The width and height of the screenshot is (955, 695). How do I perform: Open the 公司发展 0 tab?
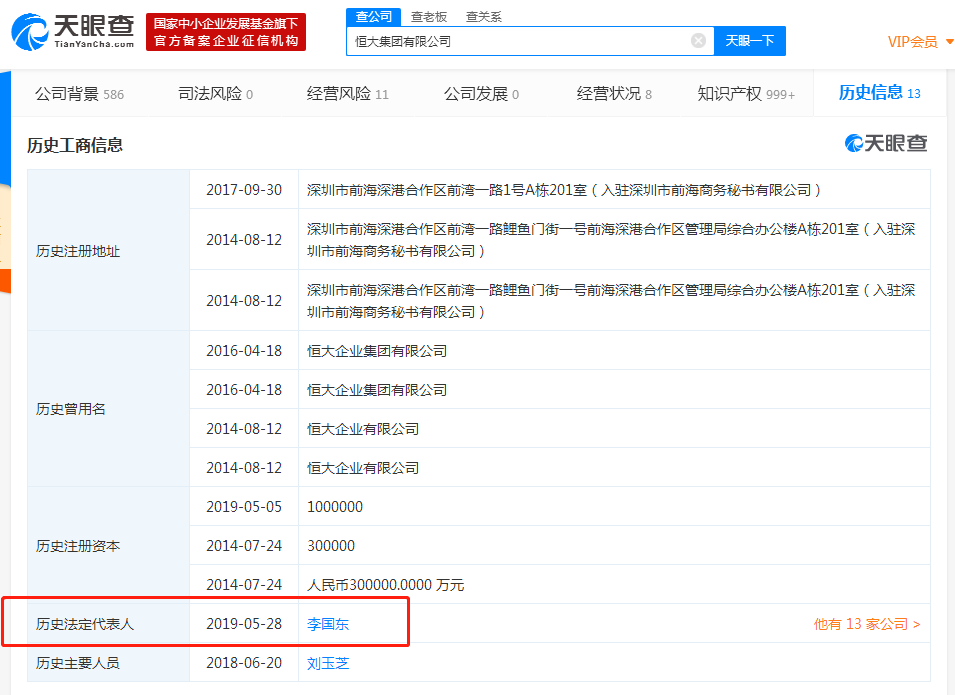(x=481, y=94)
